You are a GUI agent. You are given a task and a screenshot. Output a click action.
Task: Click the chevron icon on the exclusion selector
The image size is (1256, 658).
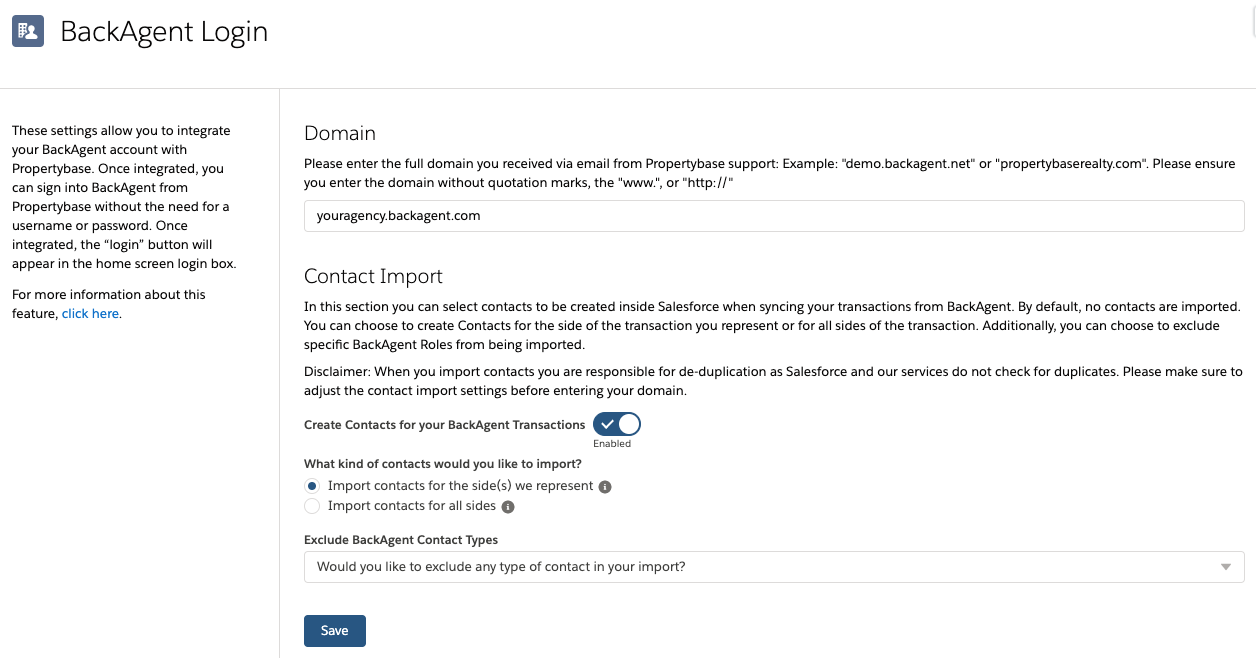pyautogui.click(x=1226, y=567)
